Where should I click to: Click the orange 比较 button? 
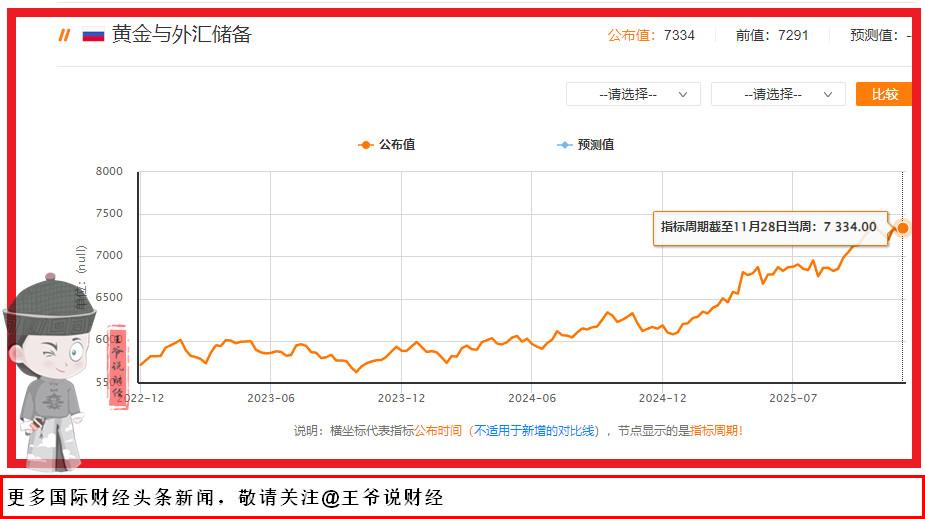click(x=884, y=94)
